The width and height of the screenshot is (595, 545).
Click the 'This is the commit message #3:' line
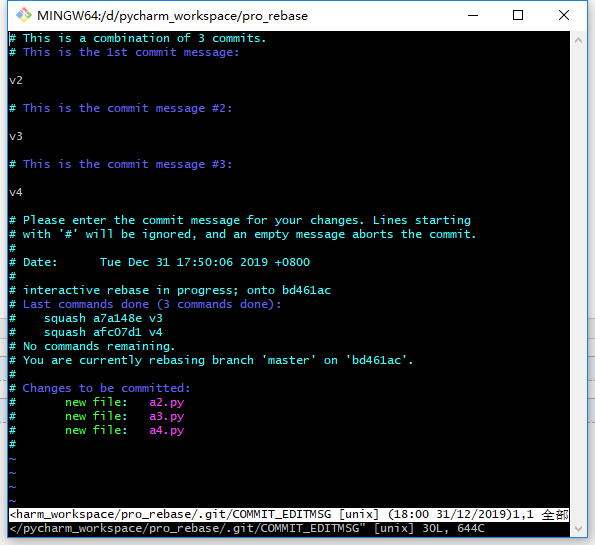point(121,164)
